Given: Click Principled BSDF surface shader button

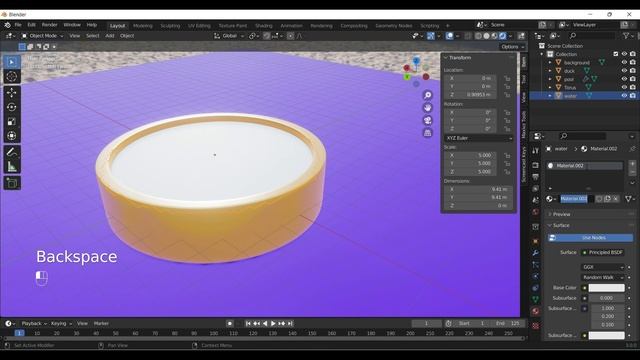Looking at the screenshot, I should 602,253.
